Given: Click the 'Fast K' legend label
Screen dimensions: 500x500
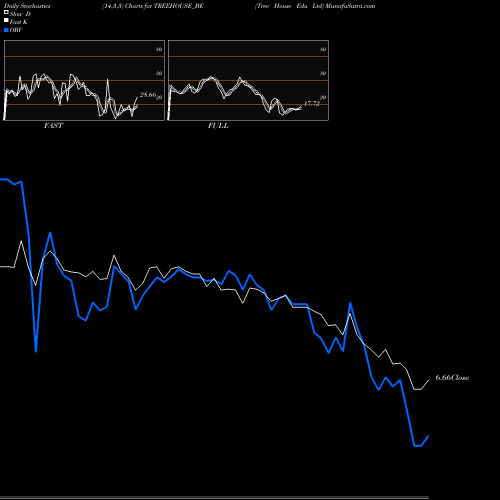Looking at the screenshot, I should pos(19,22).
